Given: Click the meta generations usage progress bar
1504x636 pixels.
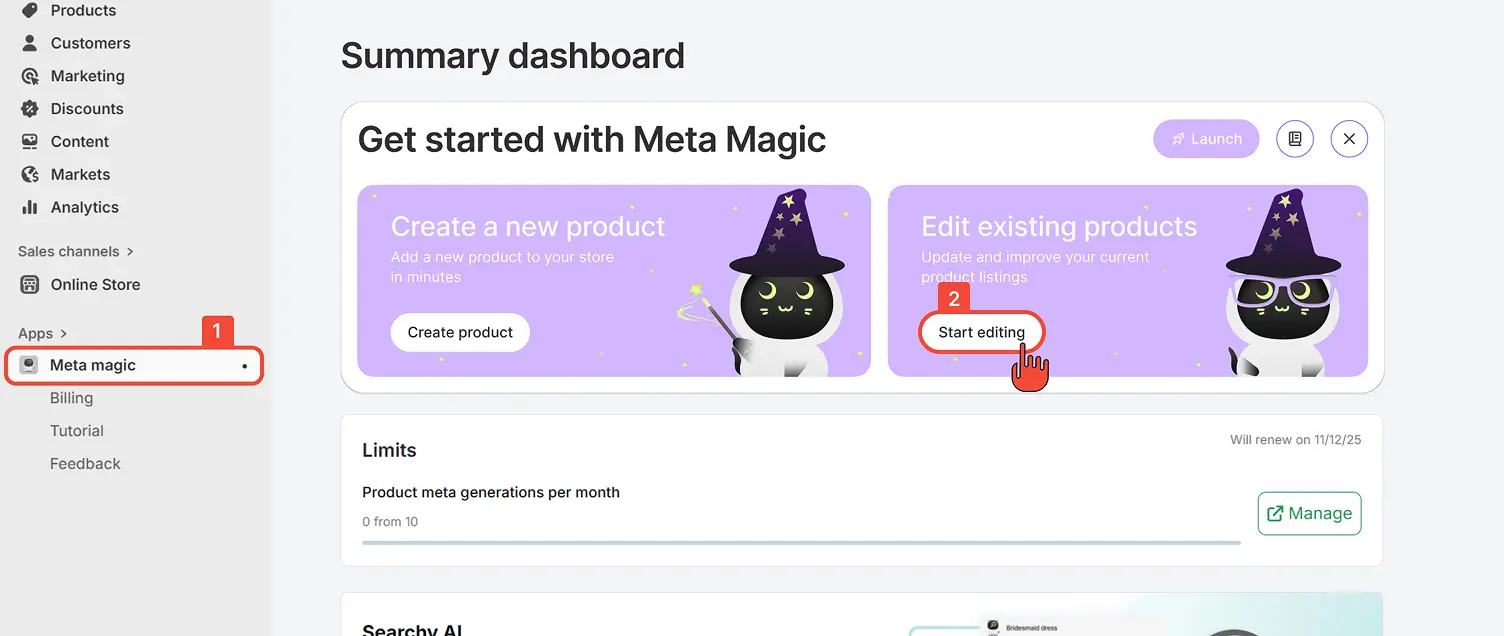Looking at the screenshot, I should coord(800,542).
